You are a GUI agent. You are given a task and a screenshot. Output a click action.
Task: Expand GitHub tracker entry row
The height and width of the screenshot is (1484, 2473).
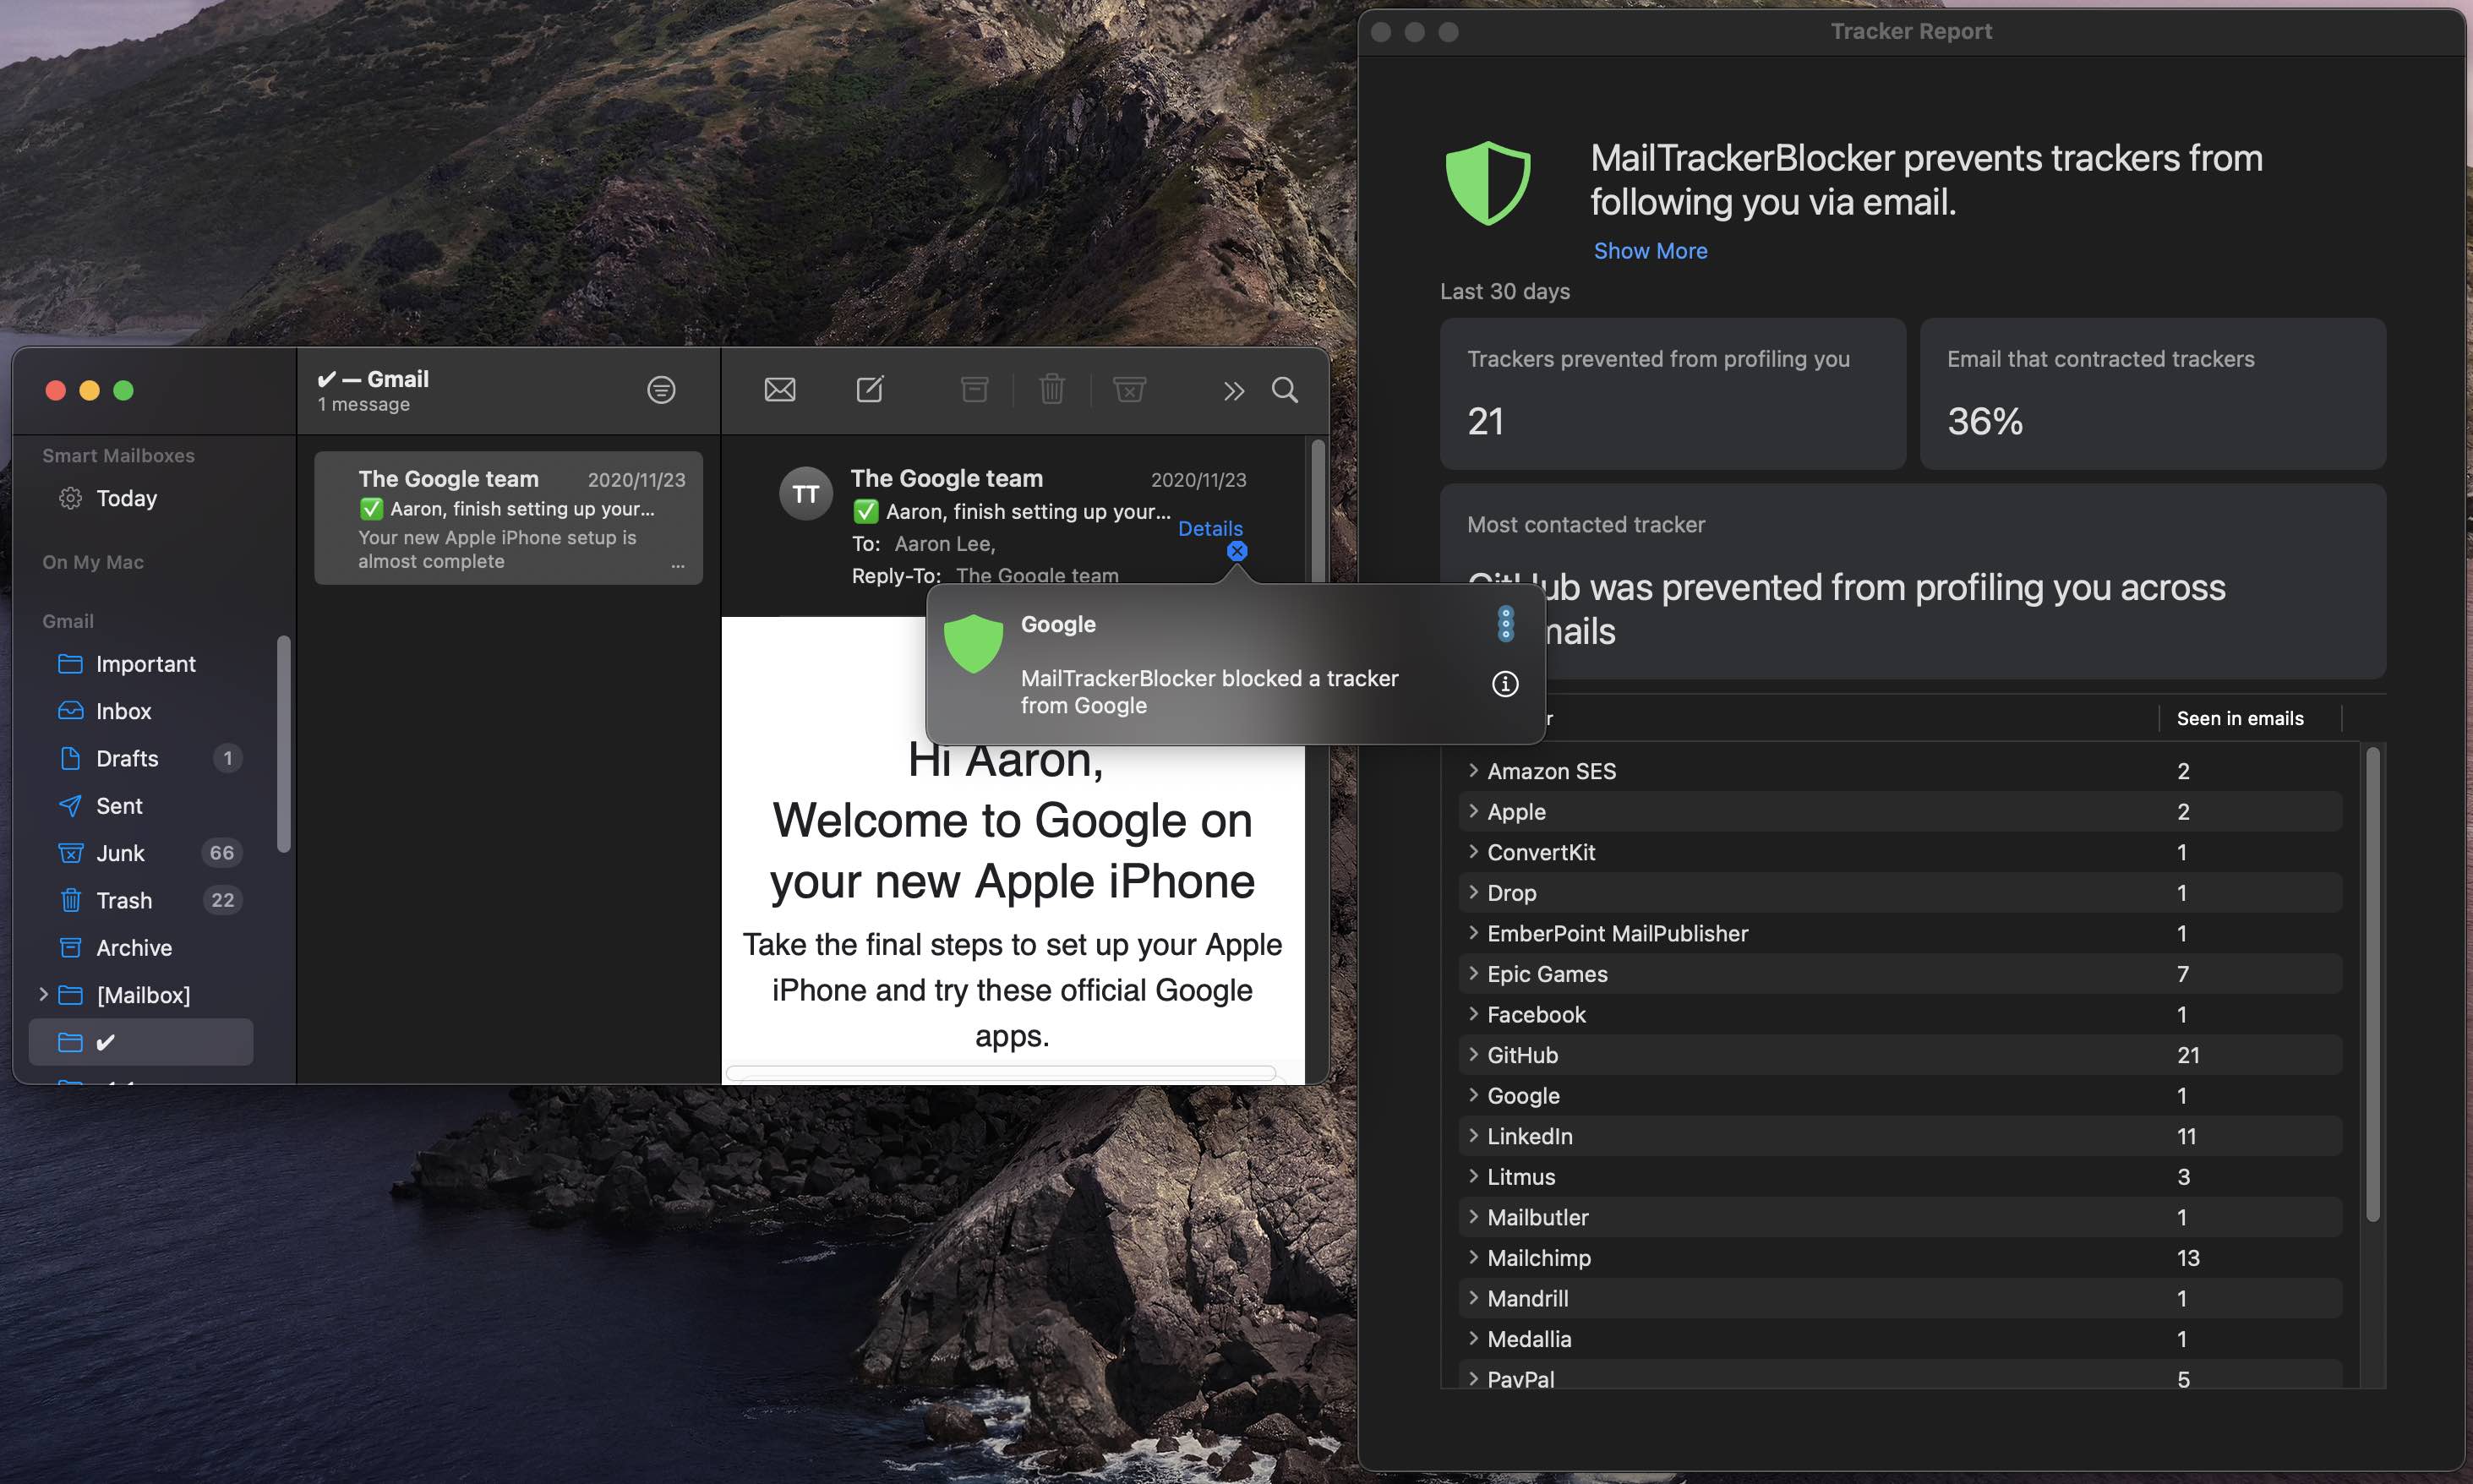click(1471, 1055)
